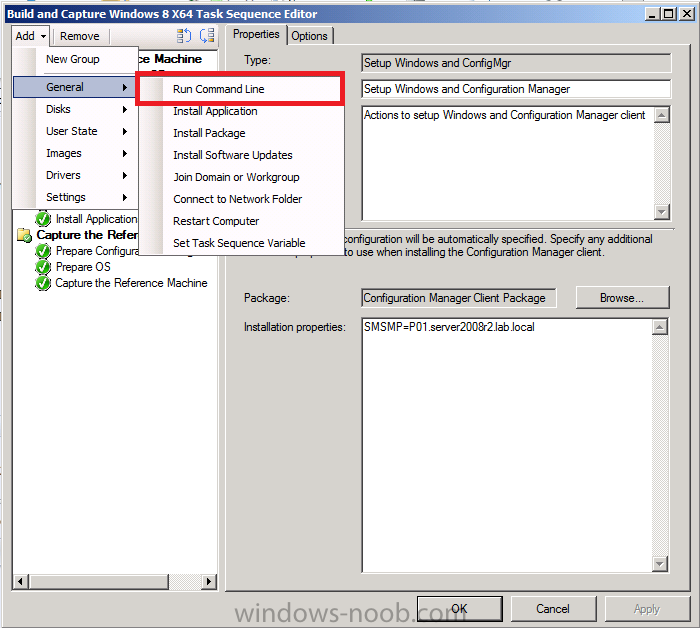This screenshot has height=628, width=700.
Task: Select Join Domain or Workgroup item
Action: pyautogui.click(x=241, y=177)
